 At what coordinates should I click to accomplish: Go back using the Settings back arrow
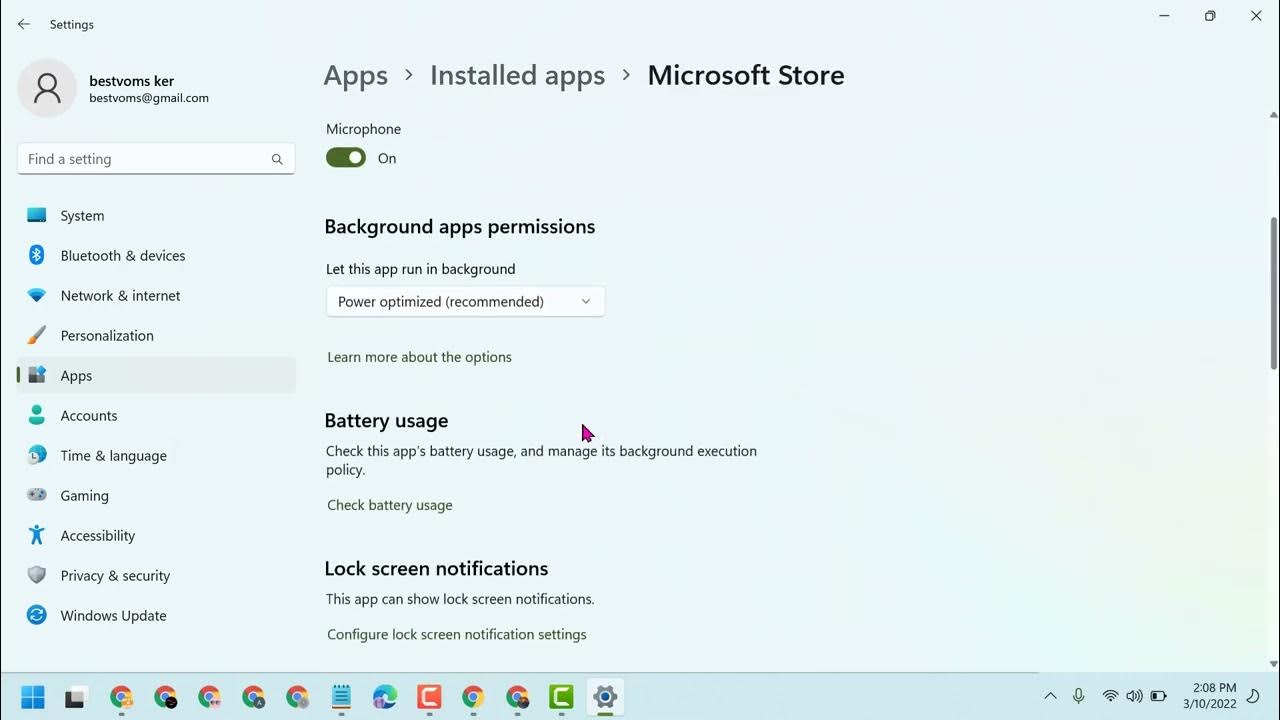pyautogui.click(x=24, y=24)
